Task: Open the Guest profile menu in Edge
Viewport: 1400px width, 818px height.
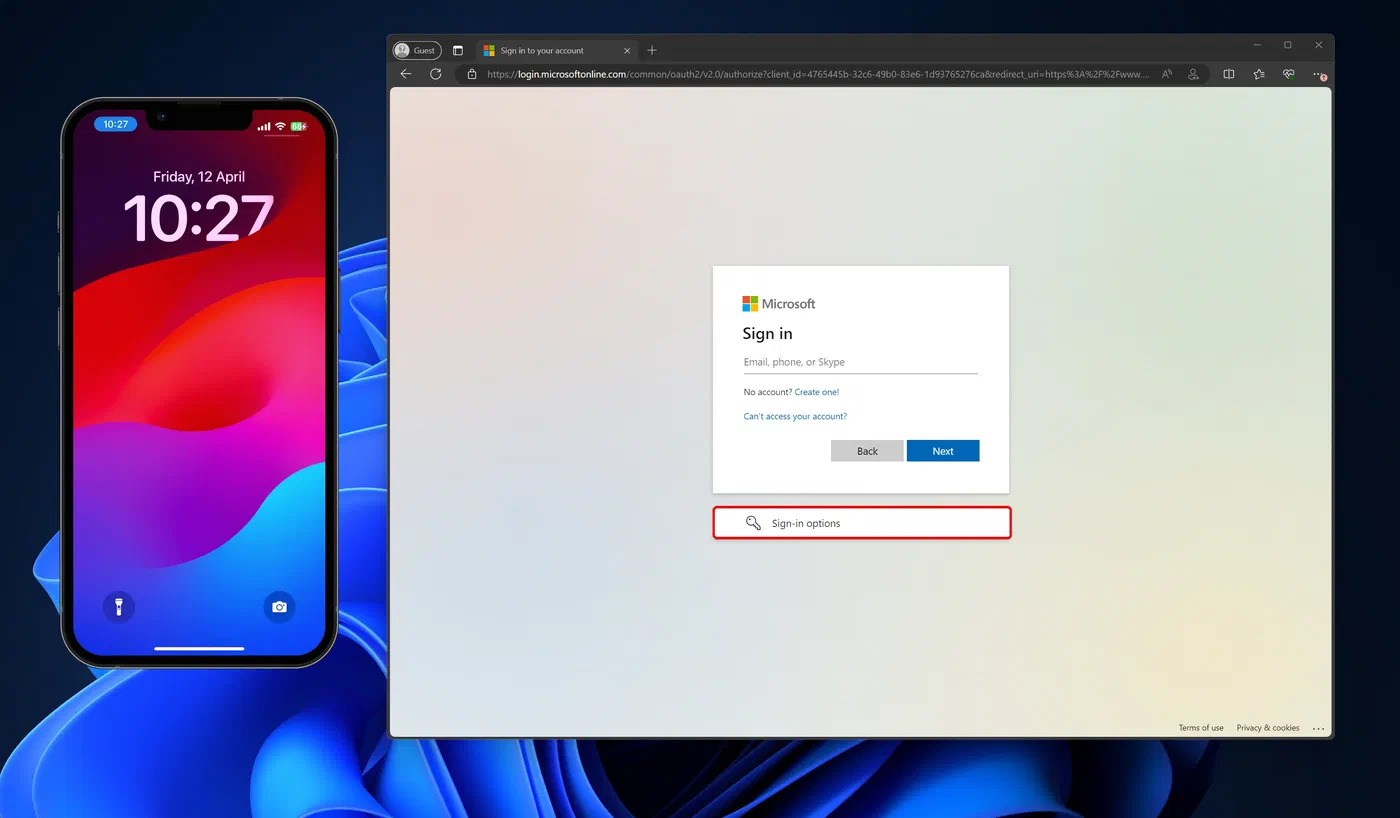Action: coord(417,50)
